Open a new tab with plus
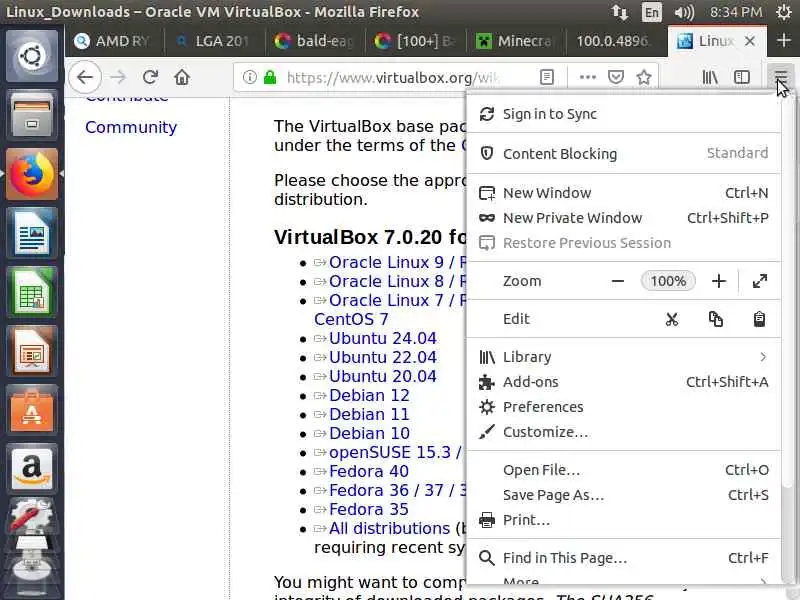 point(784,40)
